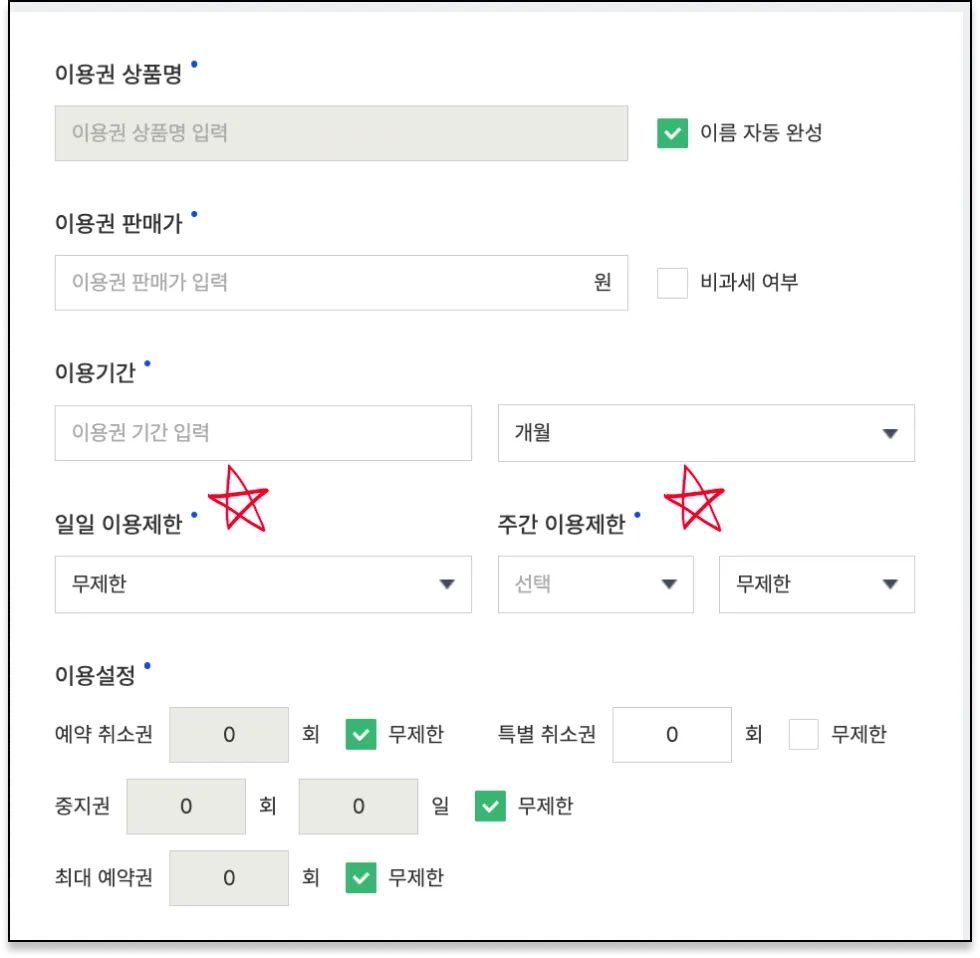Click the 이용권 상품명 input field

point(341,133)
